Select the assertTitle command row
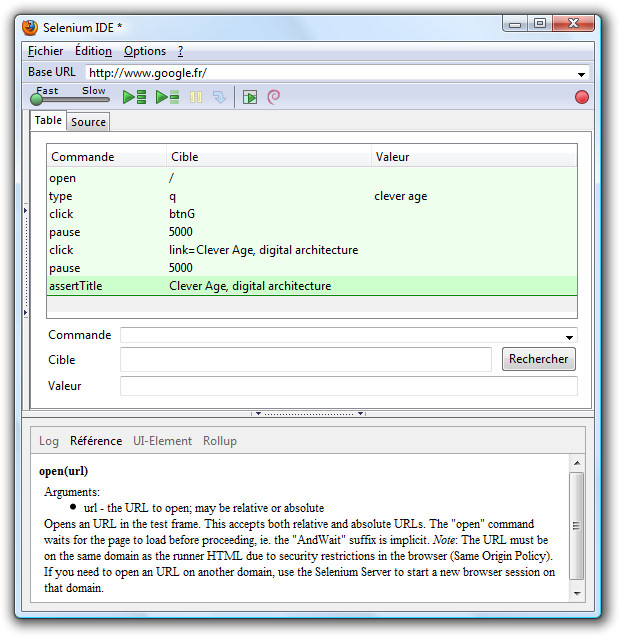This screenshot has width=620, height=637. pyautogui.click(x=312, y=286)
